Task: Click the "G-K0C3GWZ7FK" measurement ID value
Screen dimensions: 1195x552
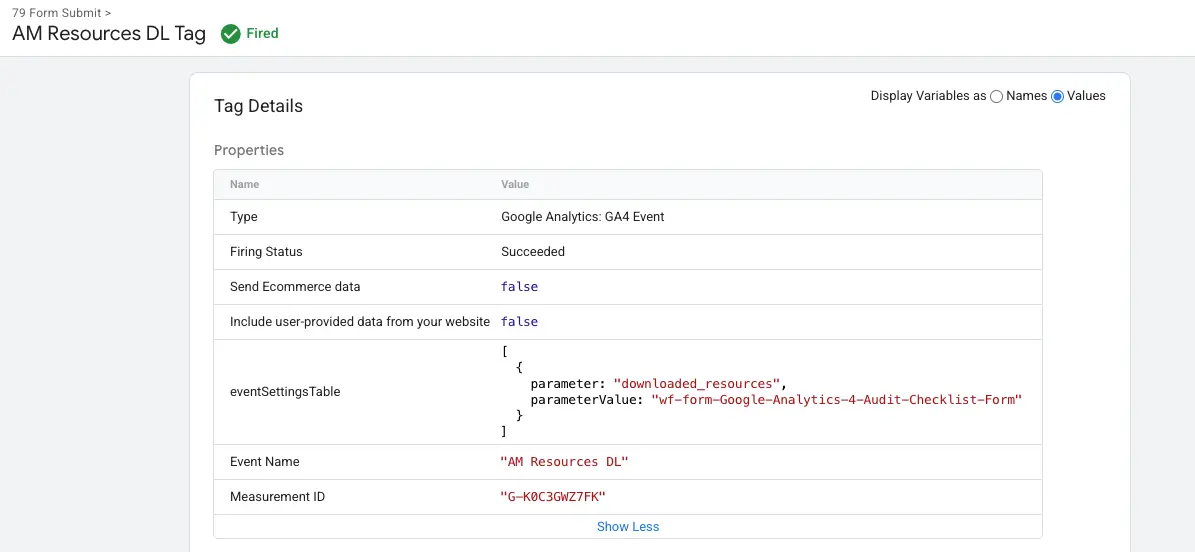Action: (553, 497)
